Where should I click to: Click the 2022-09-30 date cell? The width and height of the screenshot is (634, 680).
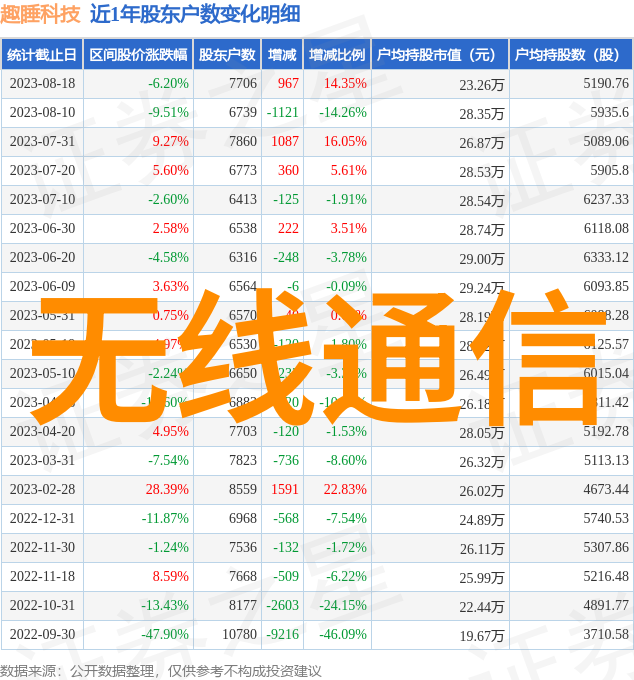[x=42, y=635]
